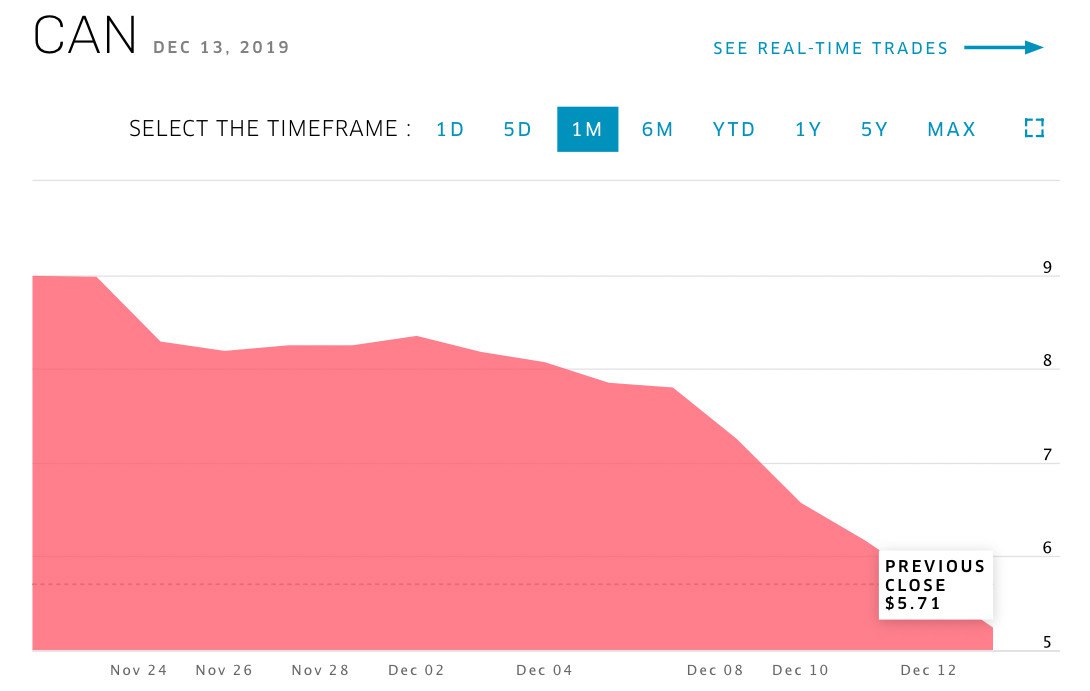1090x691 pixels.
Task: Select the 5Y timeframe
Action: tap(875, 129)
